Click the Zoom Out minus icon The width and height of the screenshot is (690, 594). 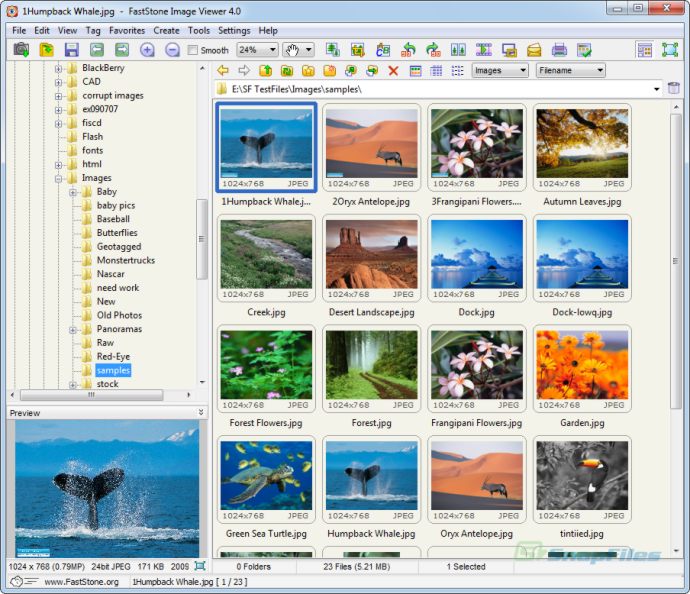[172, 50]
